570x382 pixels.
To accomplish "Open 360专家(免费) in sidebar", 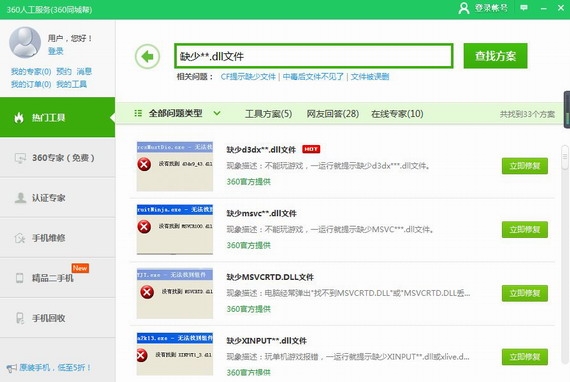I will 57,158.
